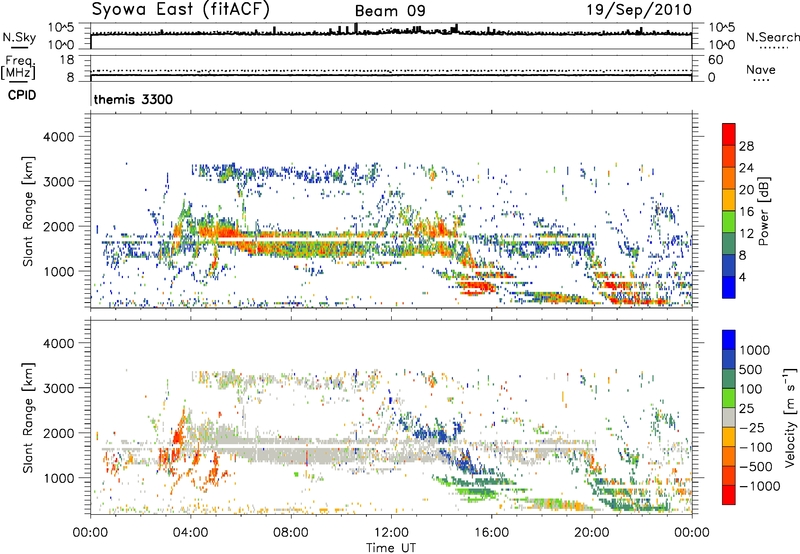
Task: Click the 'Power [dB]' colorbar label
Action: click(x=764, y=211)
